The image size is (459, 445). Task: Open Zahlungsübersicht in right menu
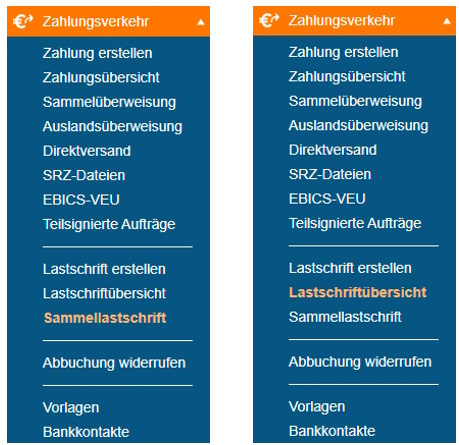(x=347, y=77)
